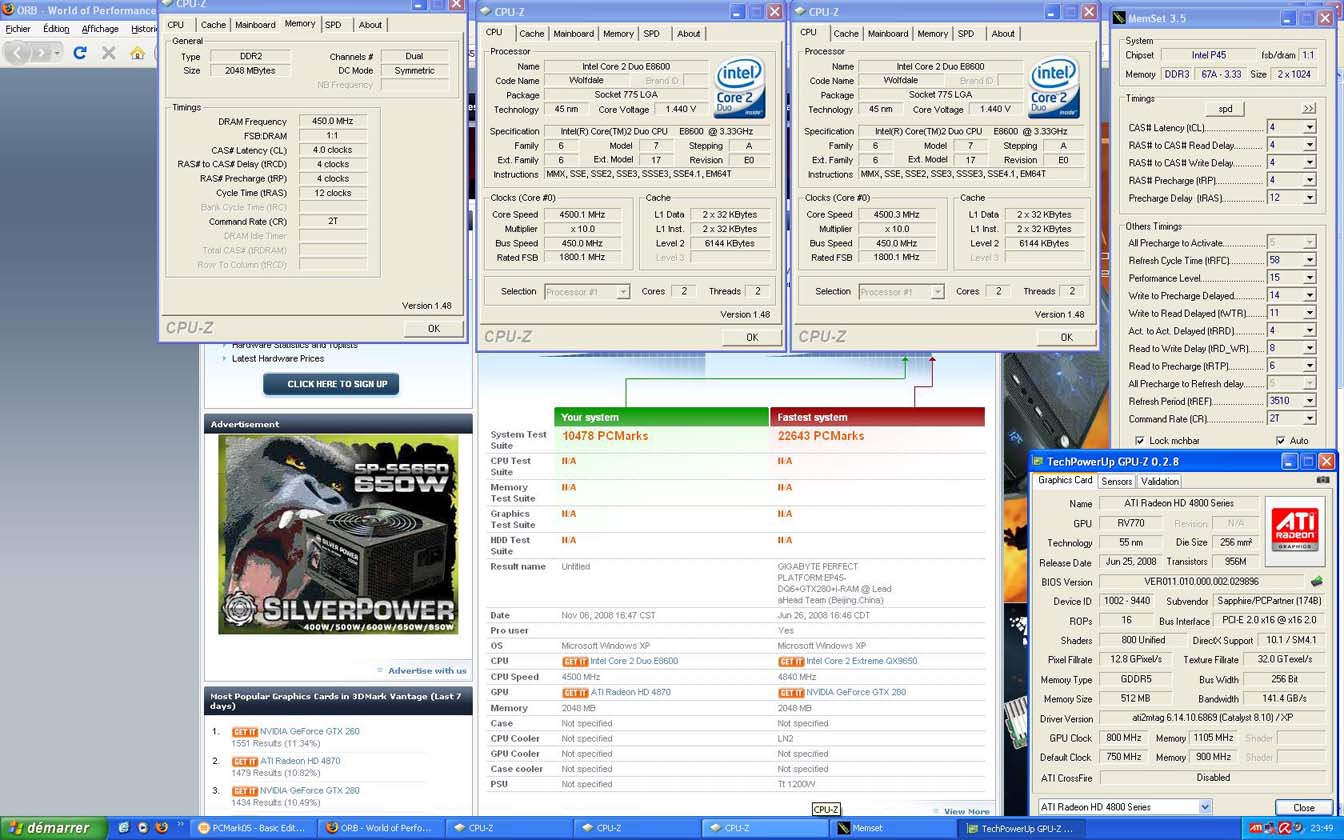This screenshot has width=1344, height=840.
Task: Open Édition menu in Firefox
Action: 56,29
